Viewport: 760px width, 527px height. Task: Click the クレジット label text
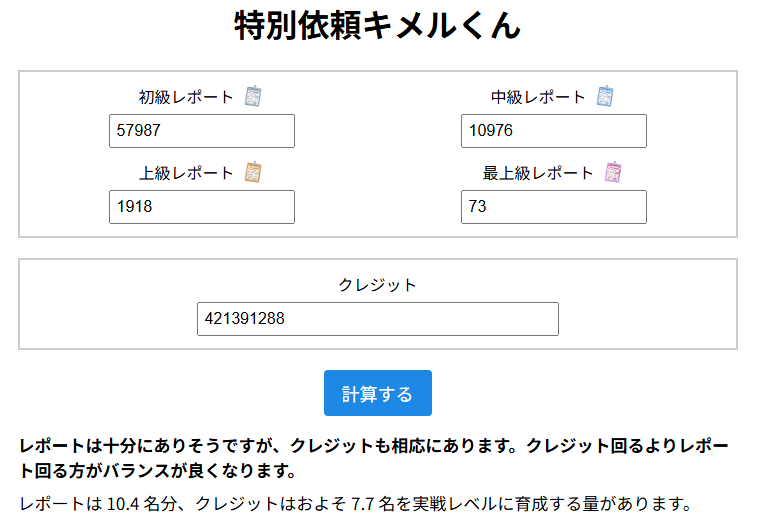pyautogui.click(x=378, y=285)
